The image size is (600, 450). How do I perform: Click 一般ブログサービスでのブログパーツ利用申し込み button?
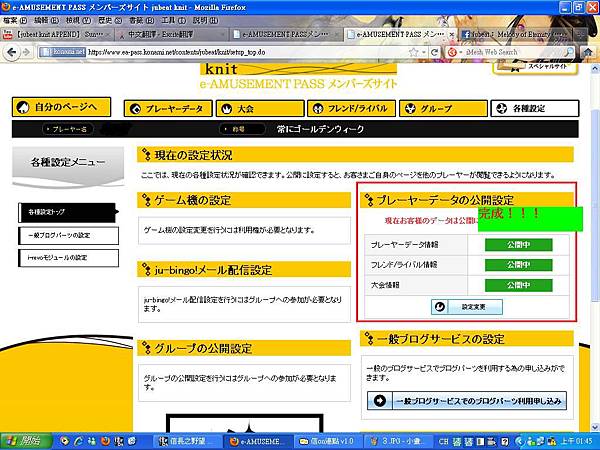[x=467, y=401]
